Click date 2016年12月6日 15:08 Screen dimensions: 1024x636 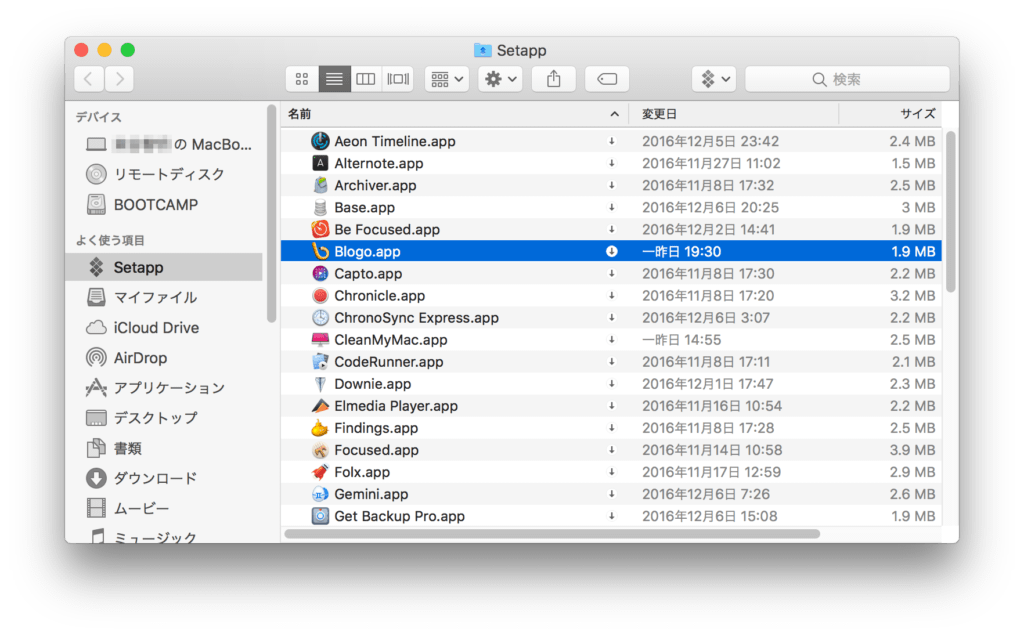pyautogui.click(x=709, y=517)
